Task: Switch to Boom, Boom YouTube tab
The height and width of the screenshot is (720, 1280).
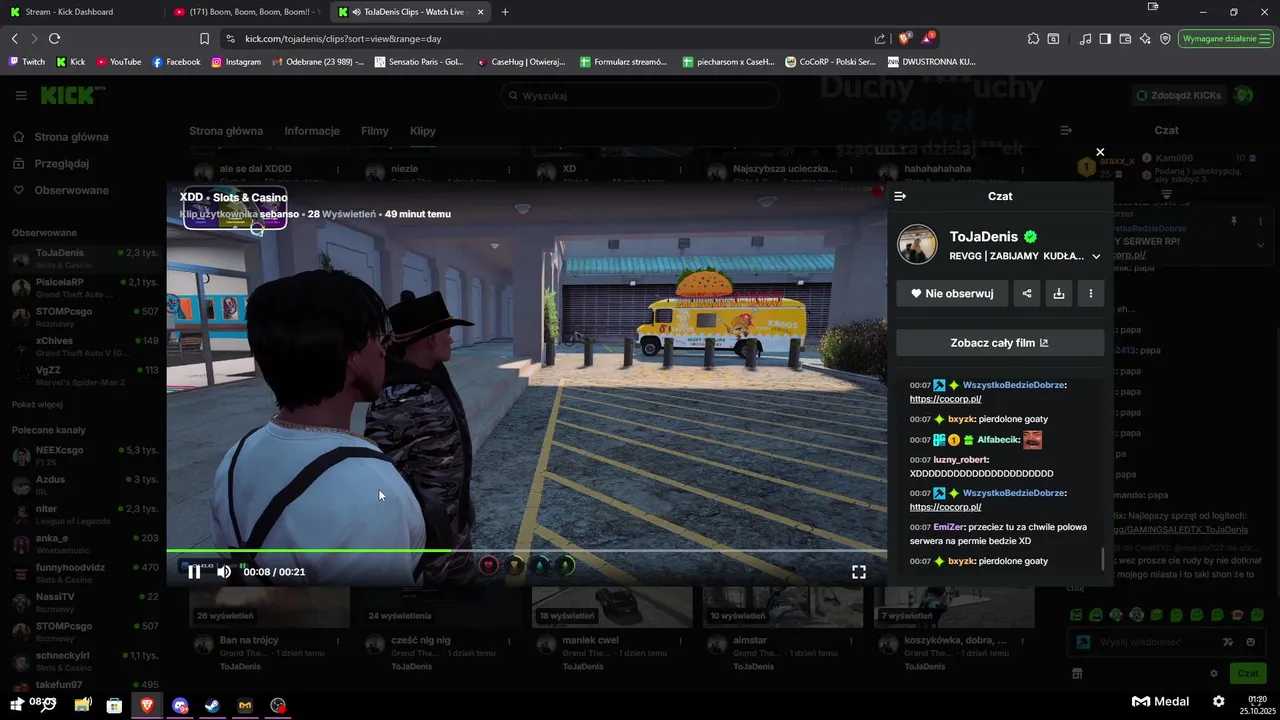Action: click(x=245, y=12)
